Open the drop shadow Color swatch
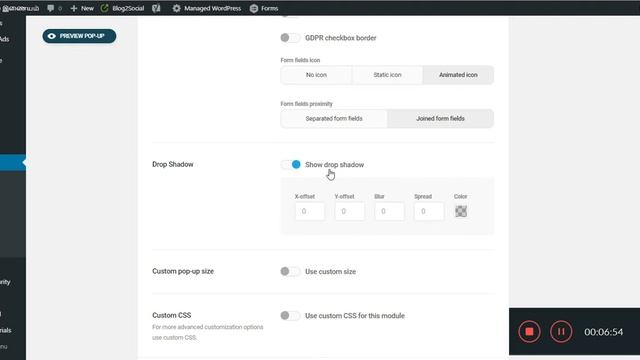640x360 pixels. pyautogui.click(x=461, y=211)
